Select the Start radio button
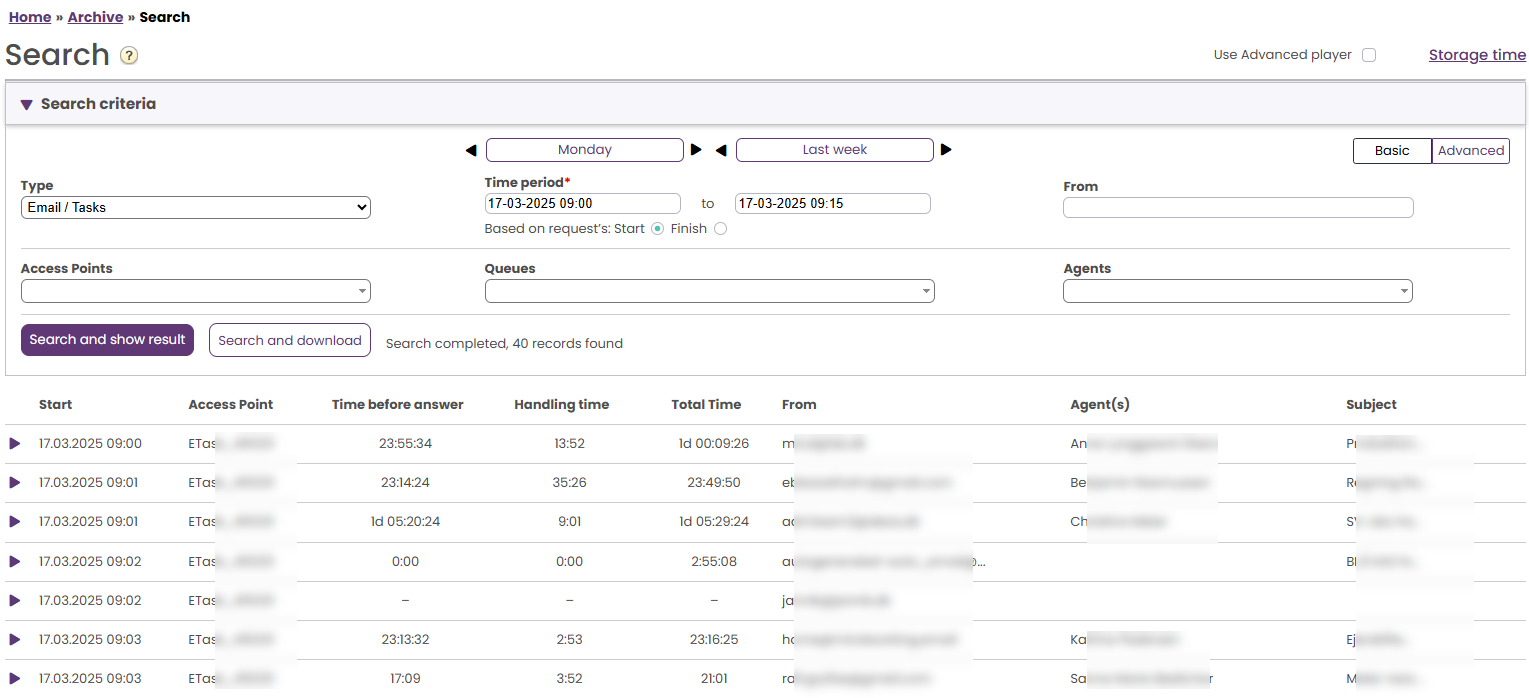This screenshot has width=1529, height=698. tap(657, 229)
